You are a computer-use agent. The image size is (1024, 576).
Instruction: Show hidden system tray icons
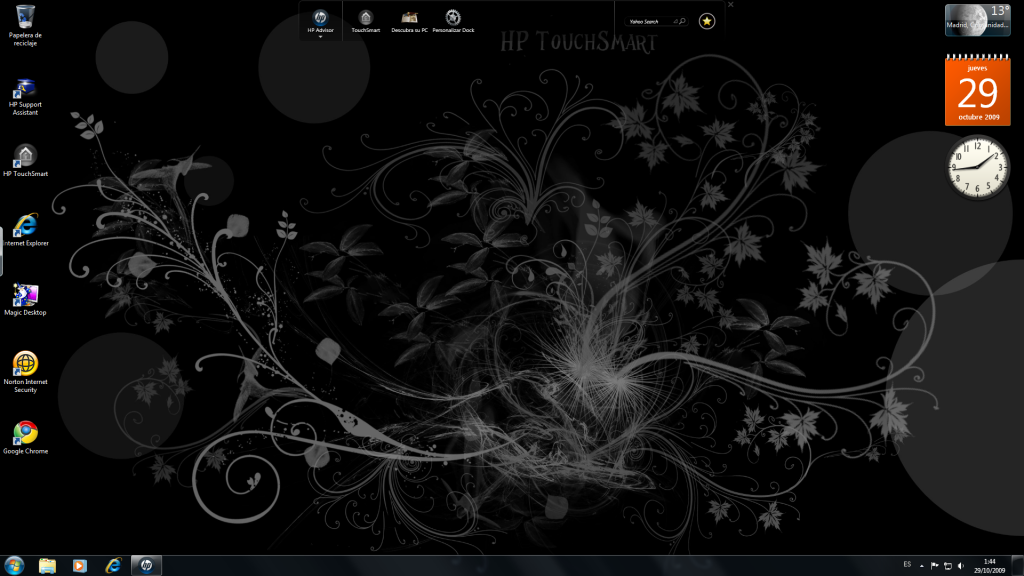pos(922,565)
